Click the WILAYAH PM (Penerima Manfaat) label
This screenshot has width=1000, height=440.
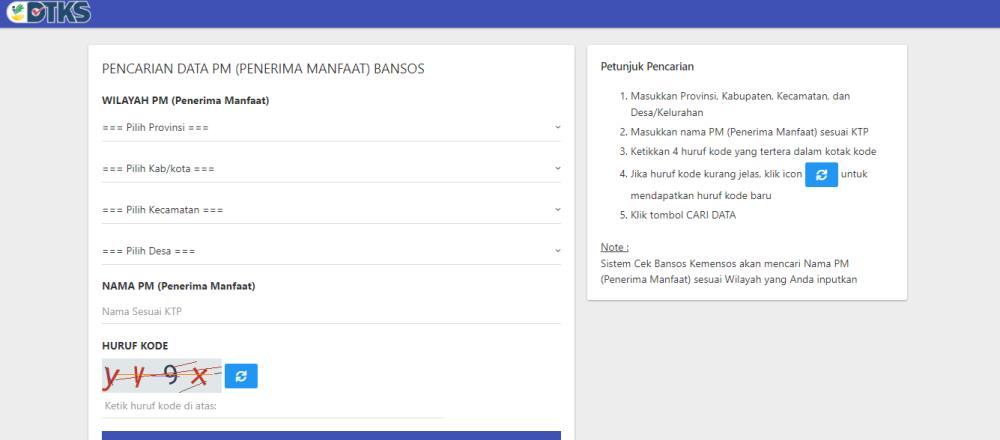pyautogui.click(x=186, y=101)
